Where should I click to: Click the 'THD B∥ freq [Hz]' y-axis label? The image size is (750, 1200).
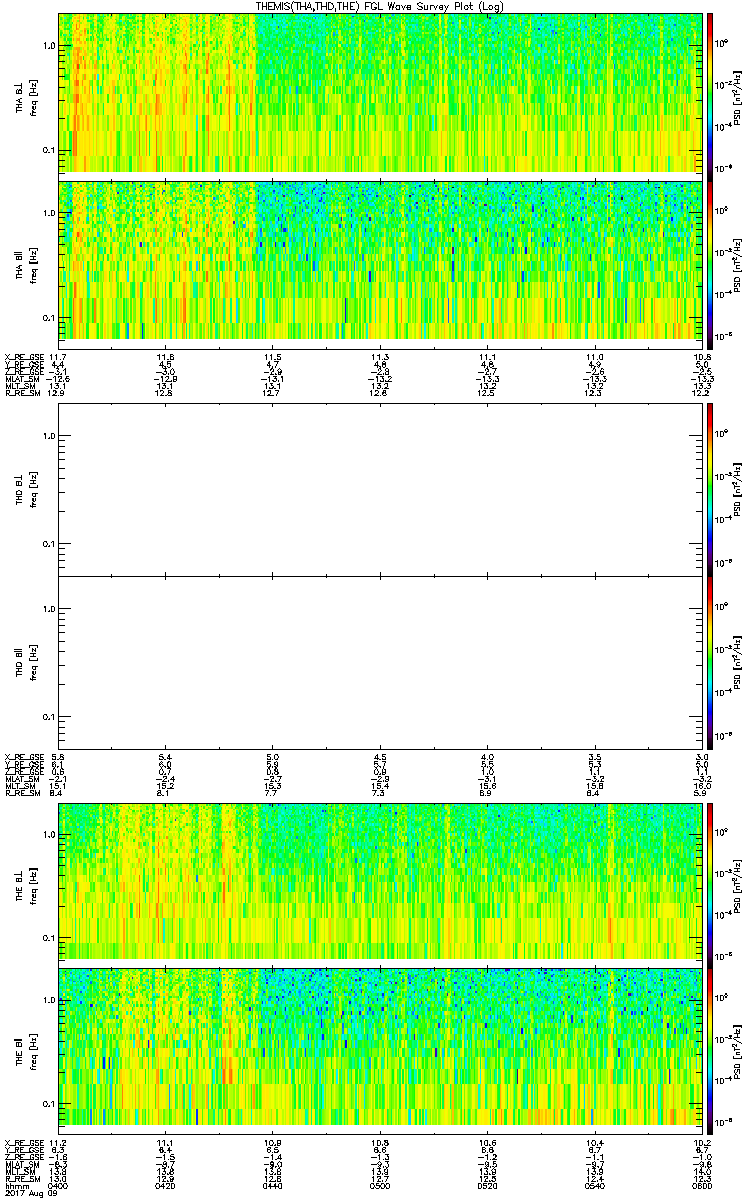(x=25, y=662)
